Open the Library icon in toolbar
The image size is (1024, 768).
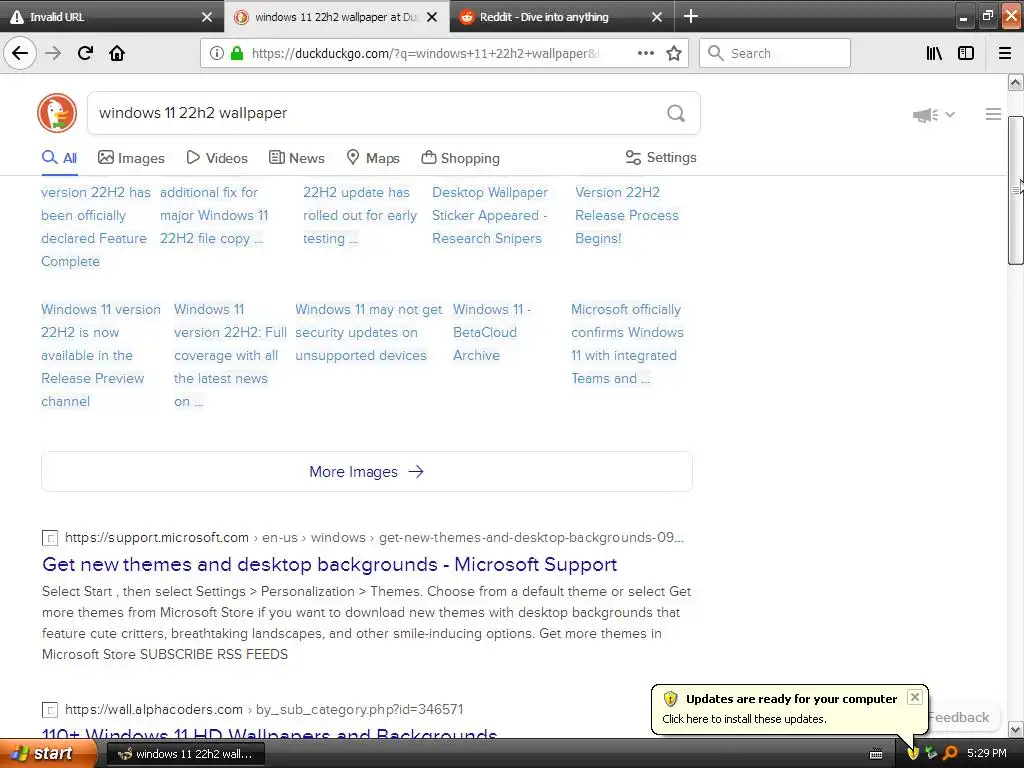(934, 53)
